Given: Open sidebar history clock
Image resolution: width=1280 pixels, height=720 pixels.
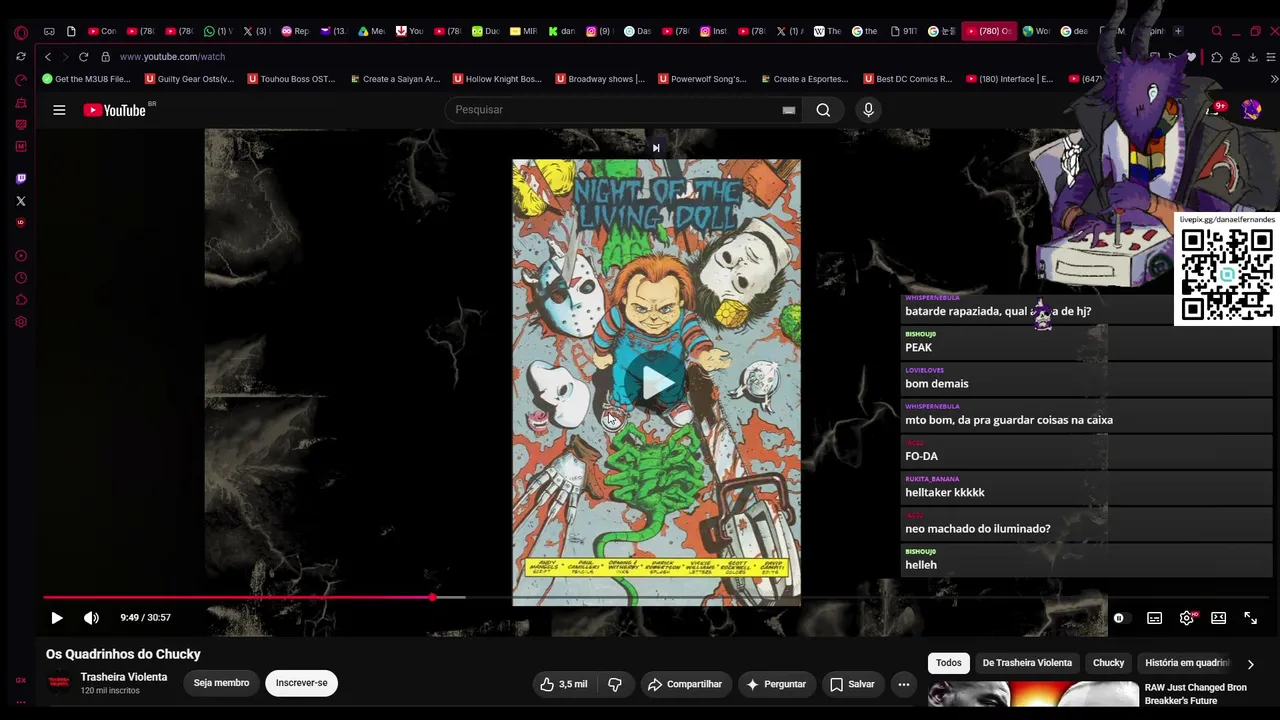Looking at the screenshot, I should pos(21,278).
